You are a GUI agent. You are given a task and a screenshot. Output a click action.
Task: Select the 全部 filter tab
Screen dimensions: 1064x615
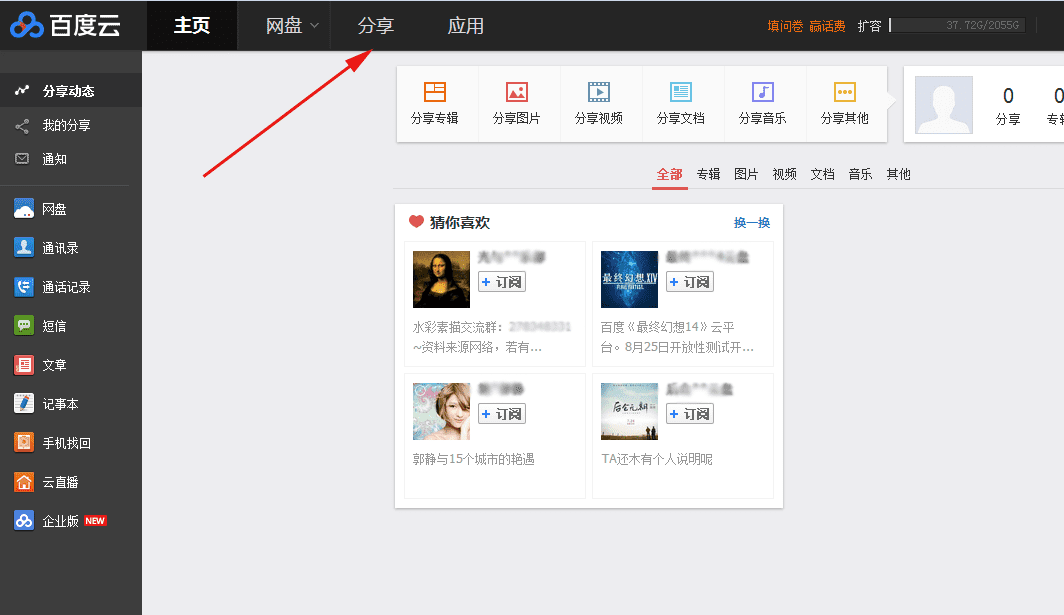[670, 174]
